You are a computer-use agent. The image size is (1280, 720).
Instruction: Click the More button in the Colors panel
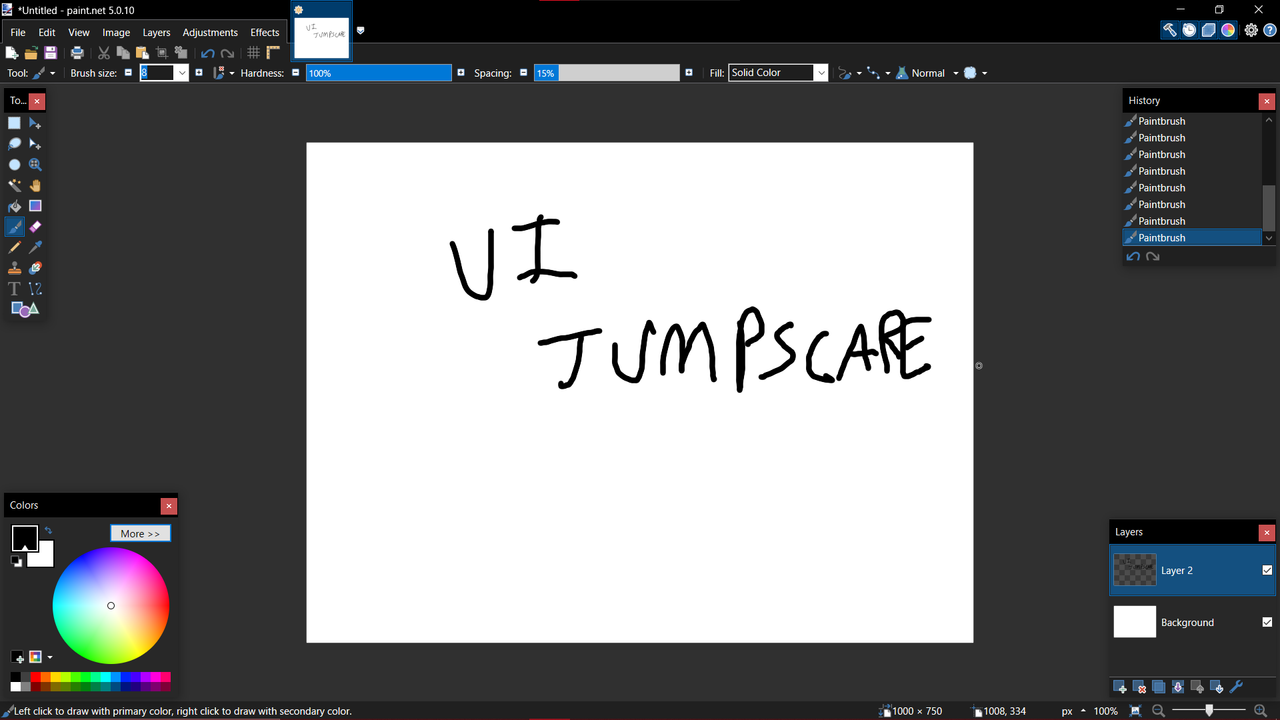(x=140, y=533)
